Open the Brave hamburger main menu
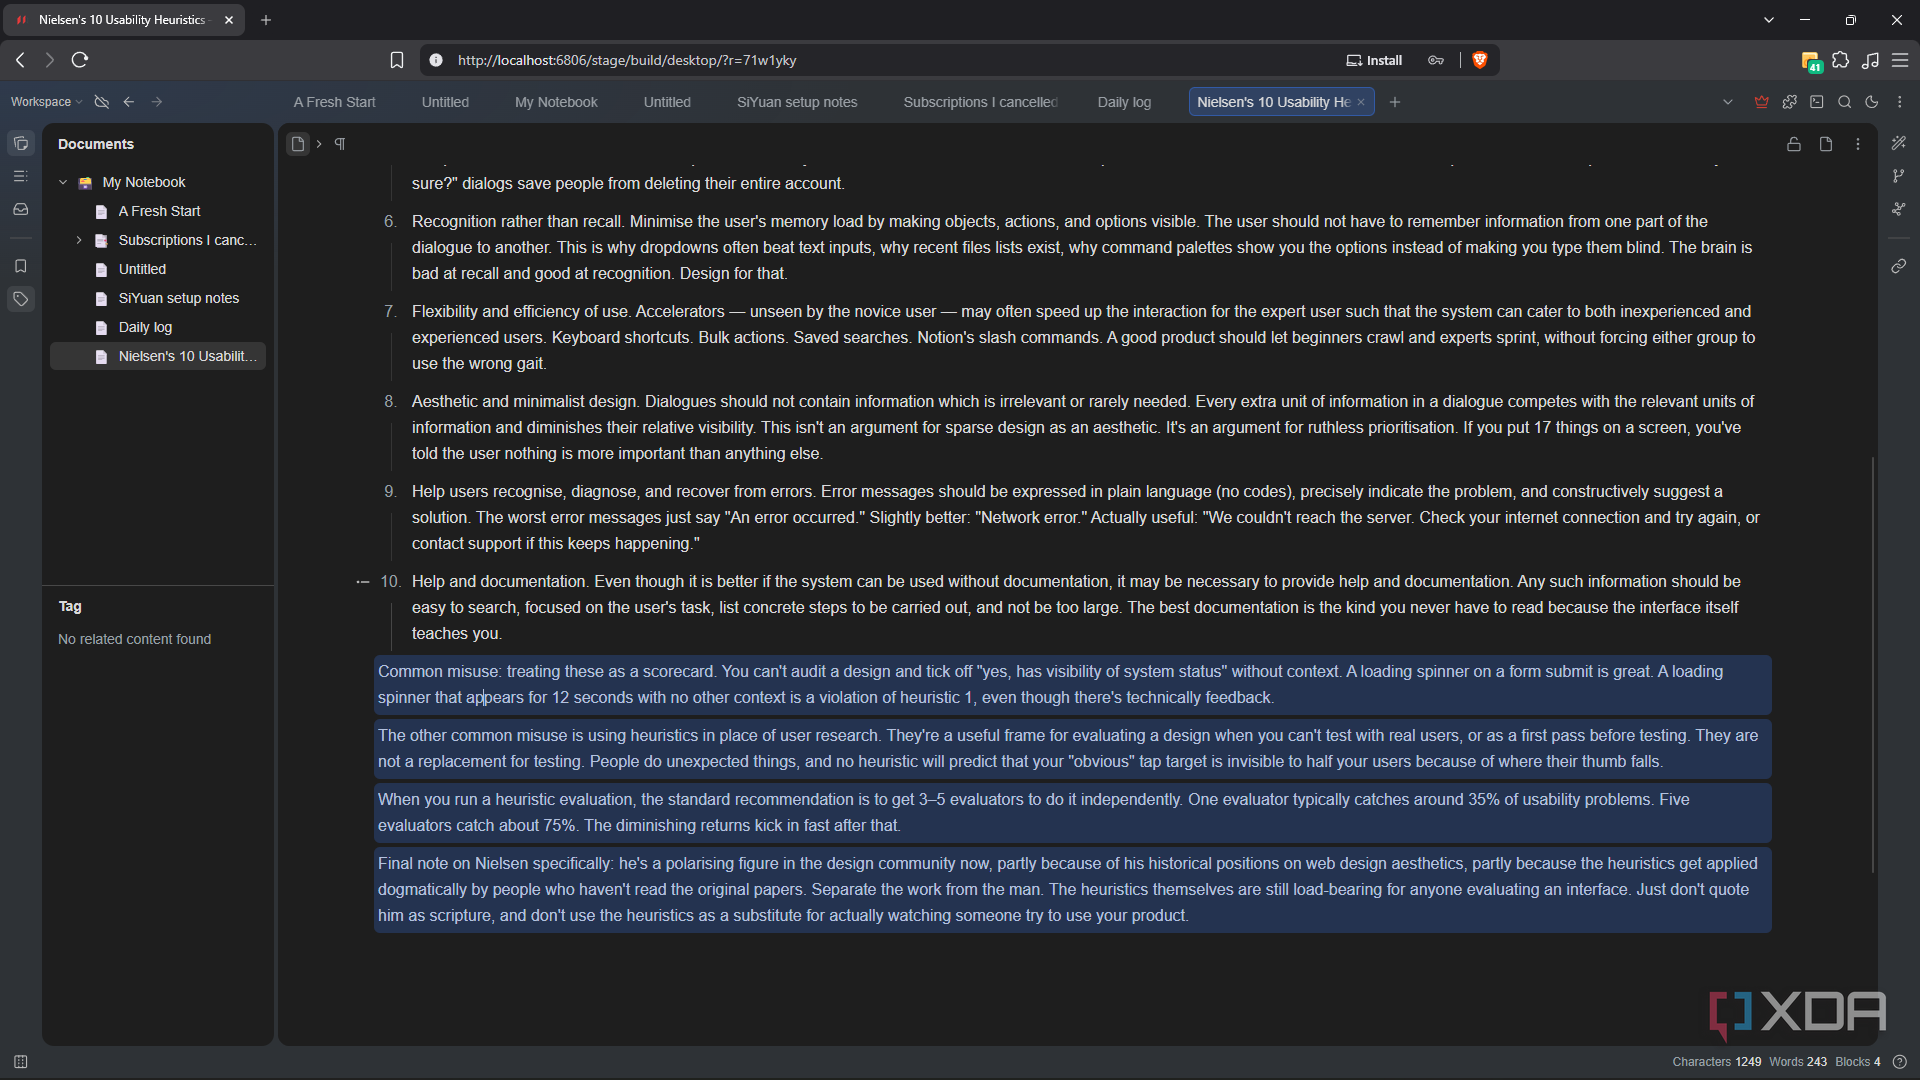Screen dimensions: 1920x1080 tap(1900, 60)
